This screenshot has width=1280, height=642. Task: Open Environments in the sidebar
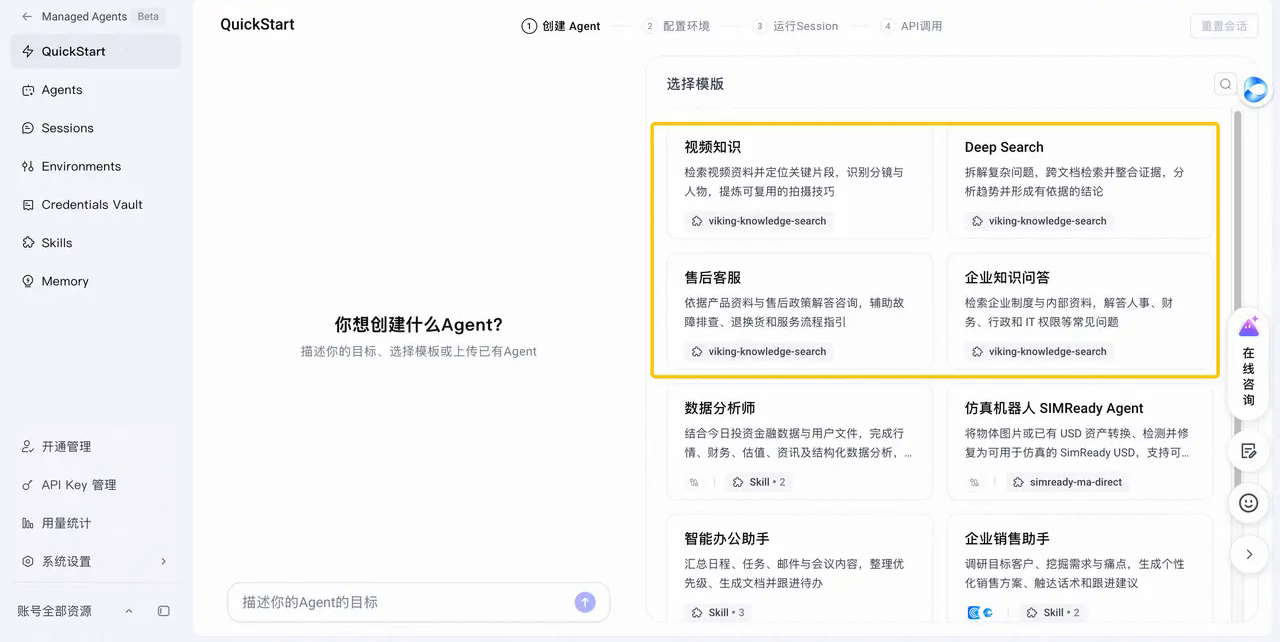tap(96, 166)
